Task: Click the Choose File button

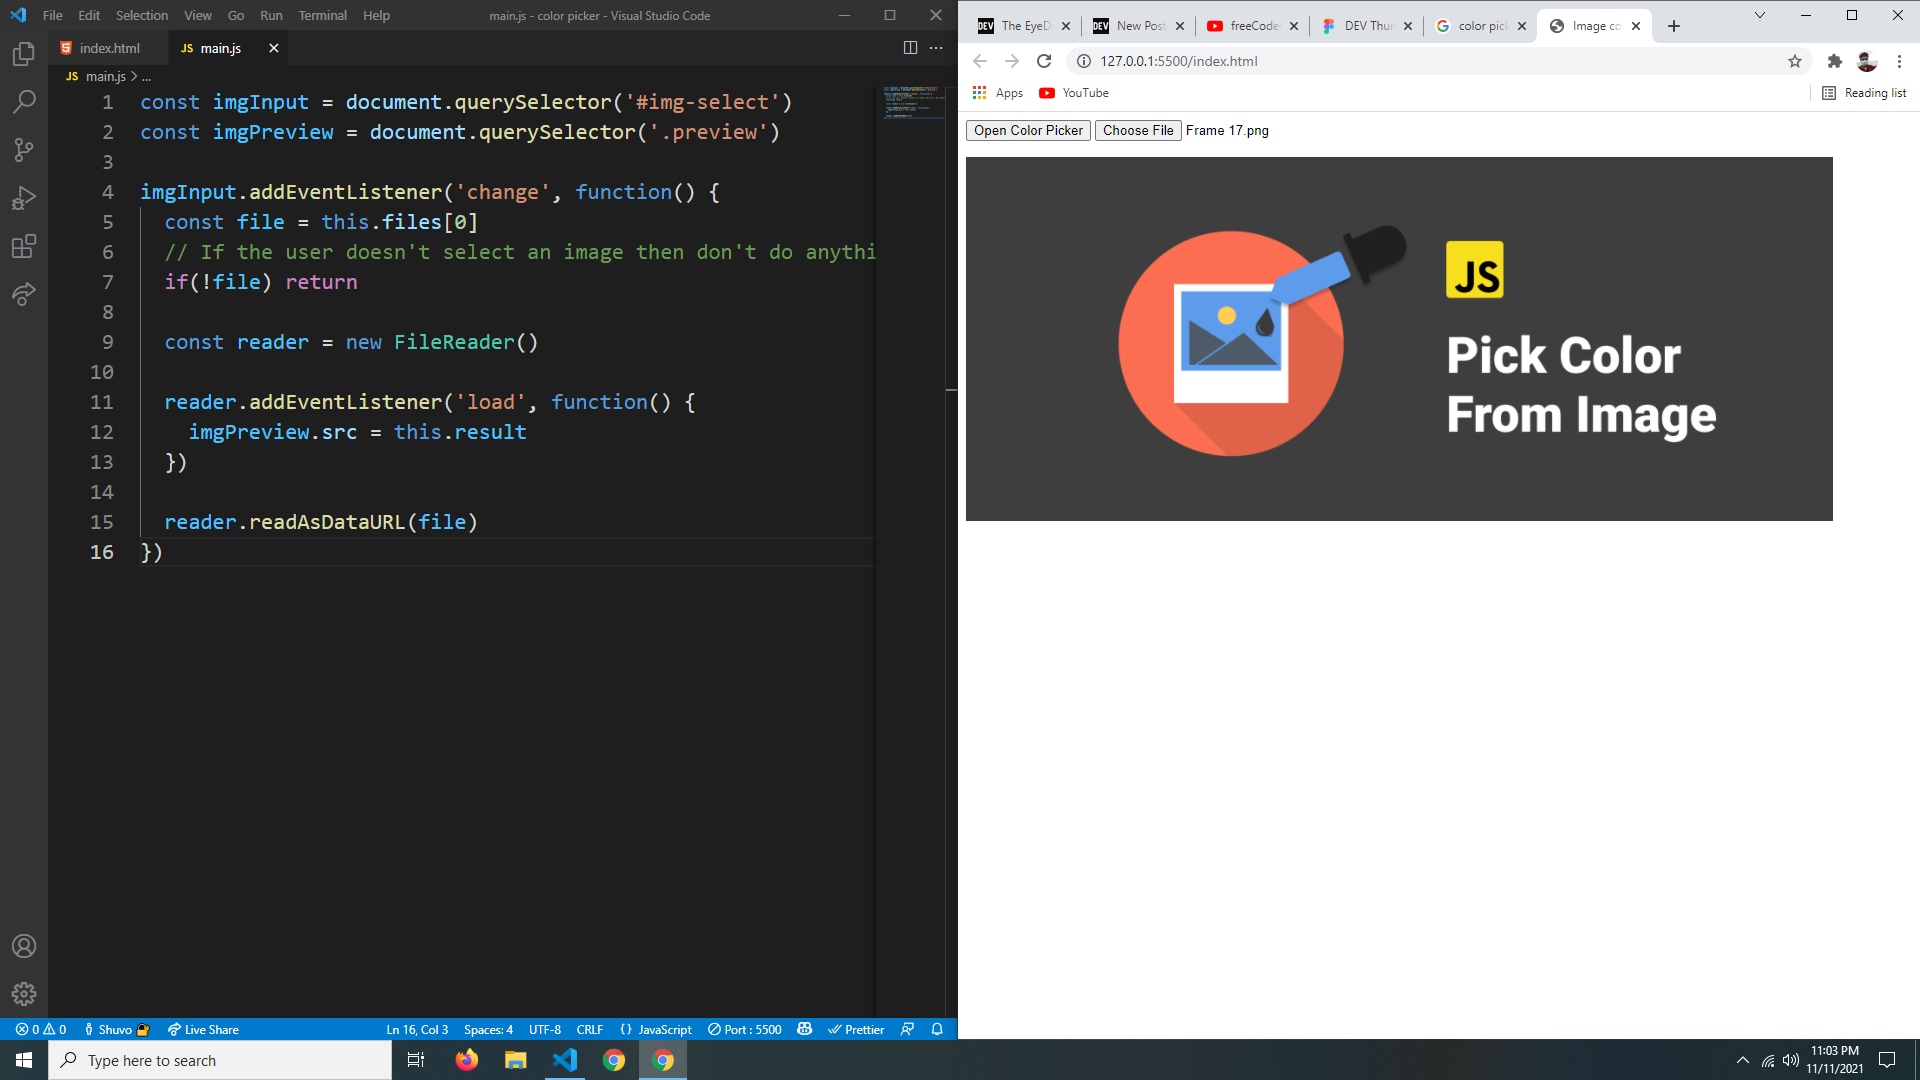Action: (1137, 130)
